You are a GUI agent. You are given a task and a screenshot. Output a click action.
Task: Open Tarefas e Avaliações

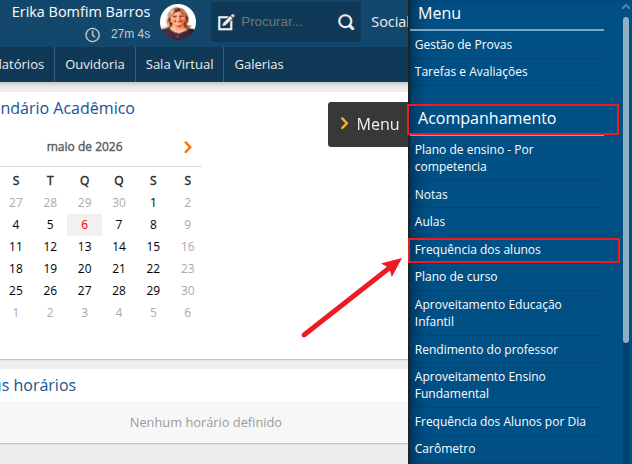[471, 72]
